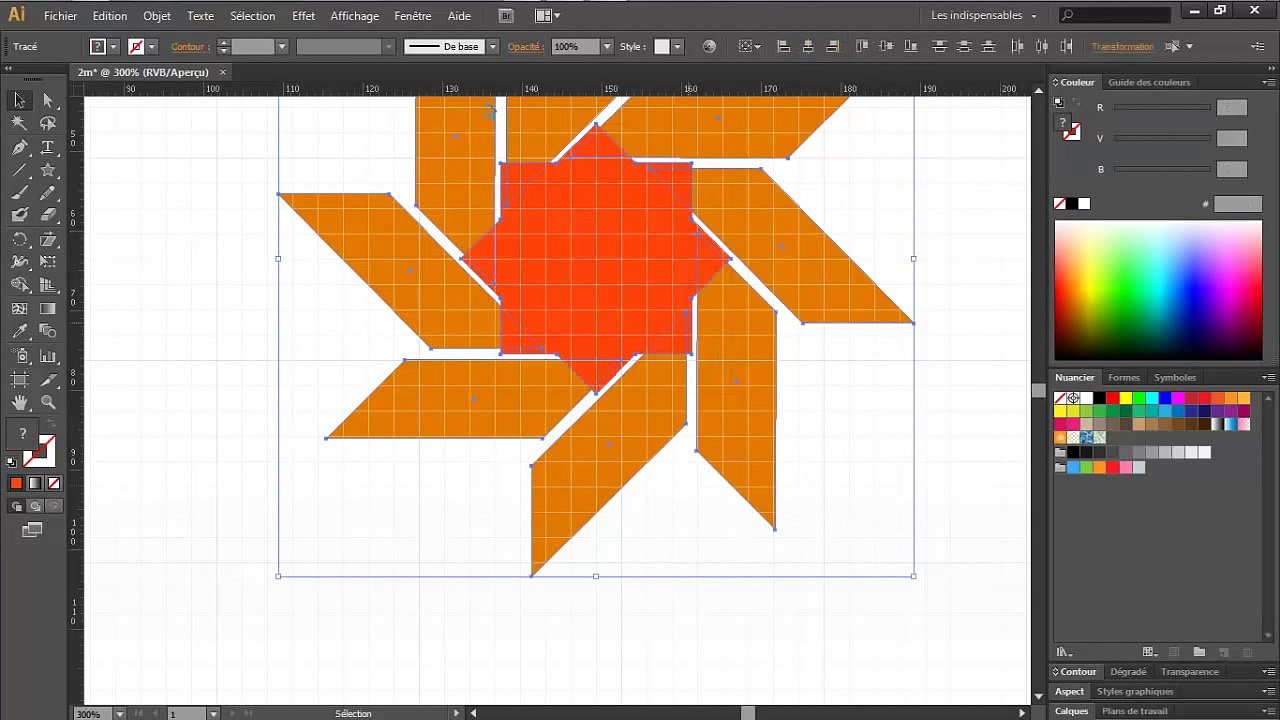1280x720 pixels.
Task: Open the Effet menu
Action: [x=304, y=16]
